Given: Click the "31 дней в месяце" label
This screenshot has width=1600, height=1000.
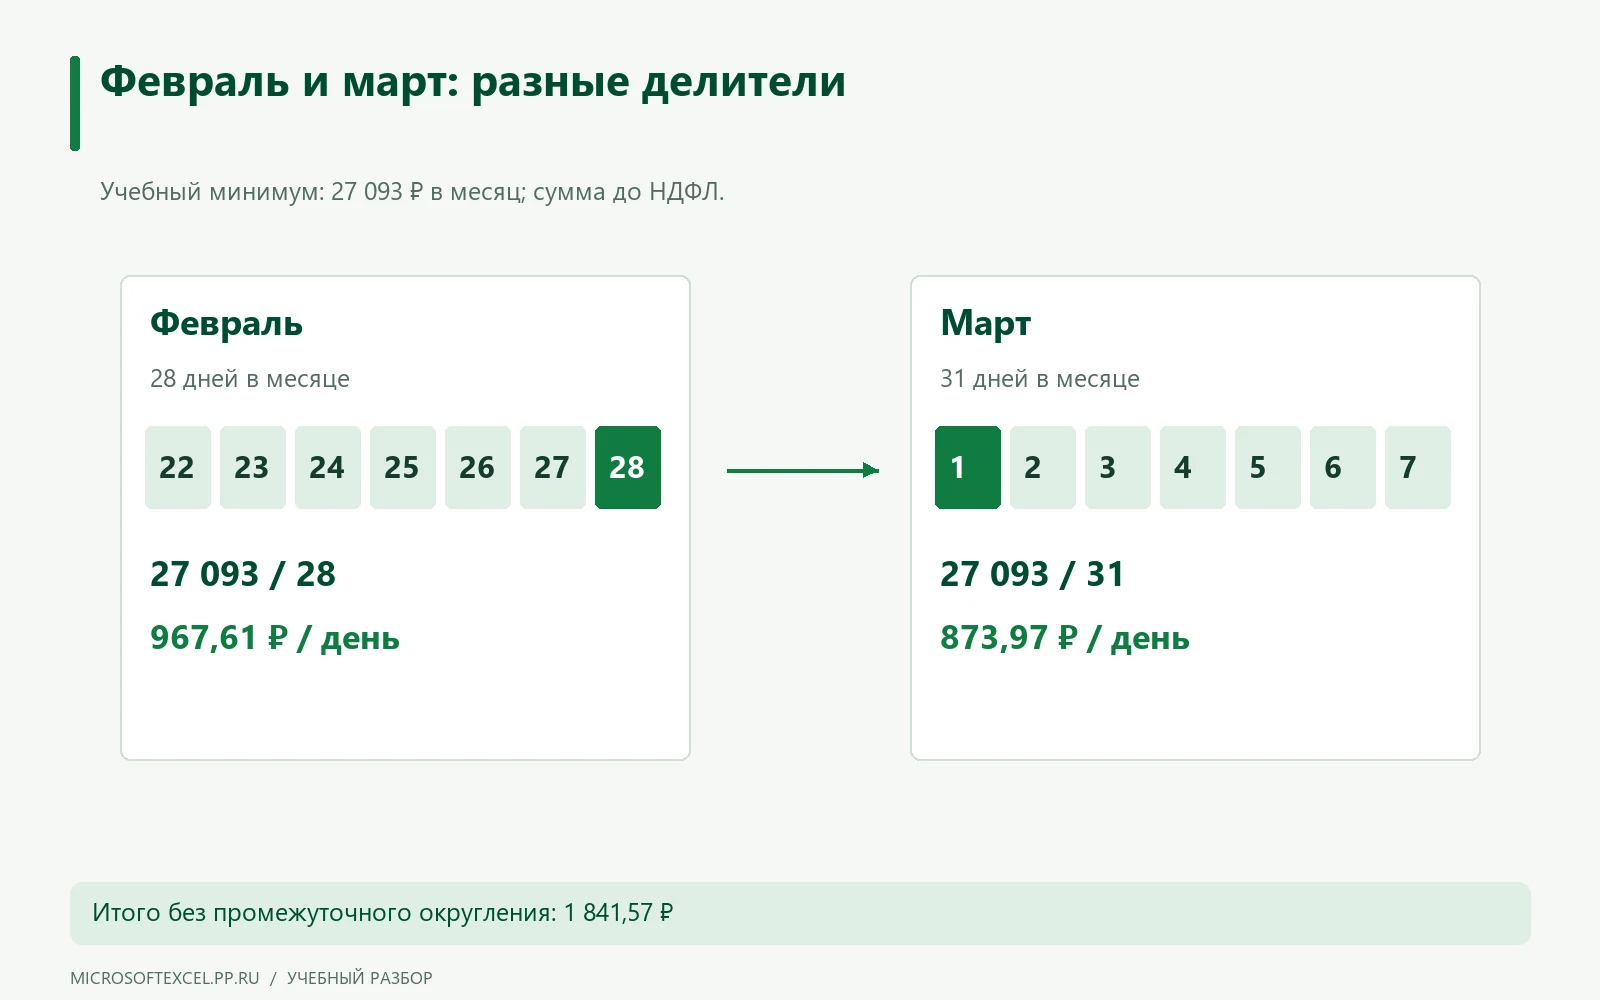Looking at the screenshot, I should click(1040, 379).
